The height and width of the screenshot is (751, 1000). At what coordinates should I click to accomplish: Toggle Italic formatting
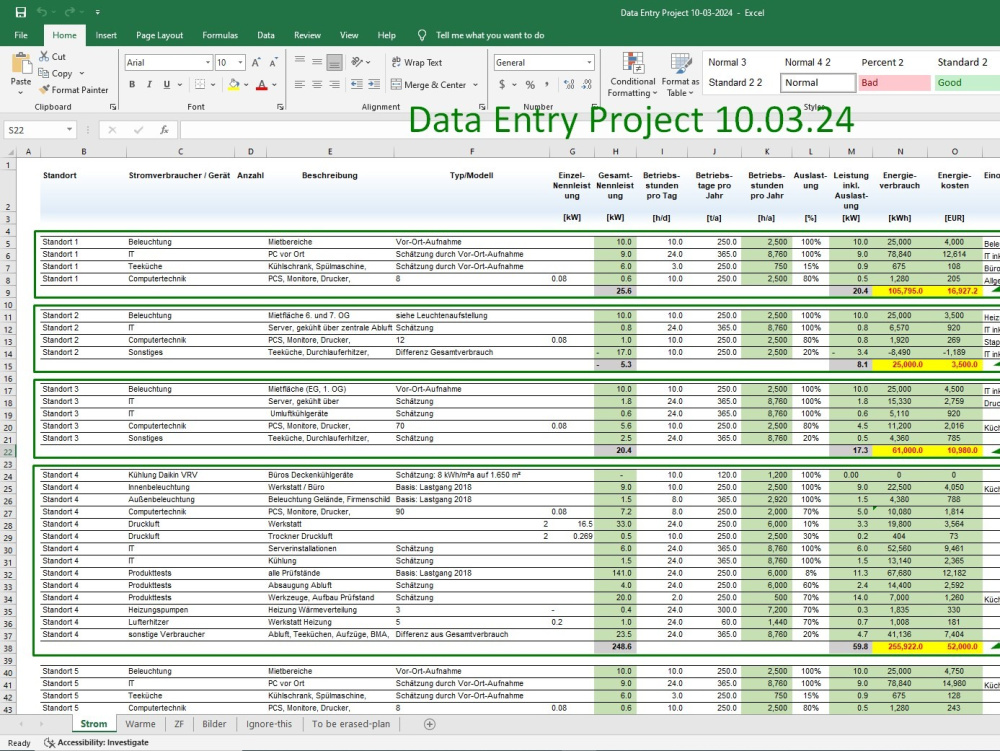149,84
